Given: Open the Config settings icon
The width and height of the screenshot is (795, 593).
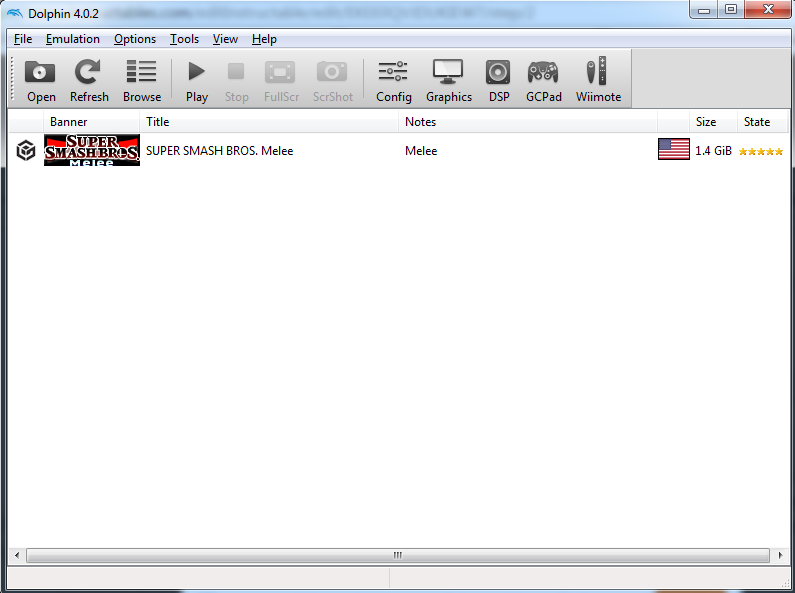Looking at the screenshot, I should click(x=393, y=80).
